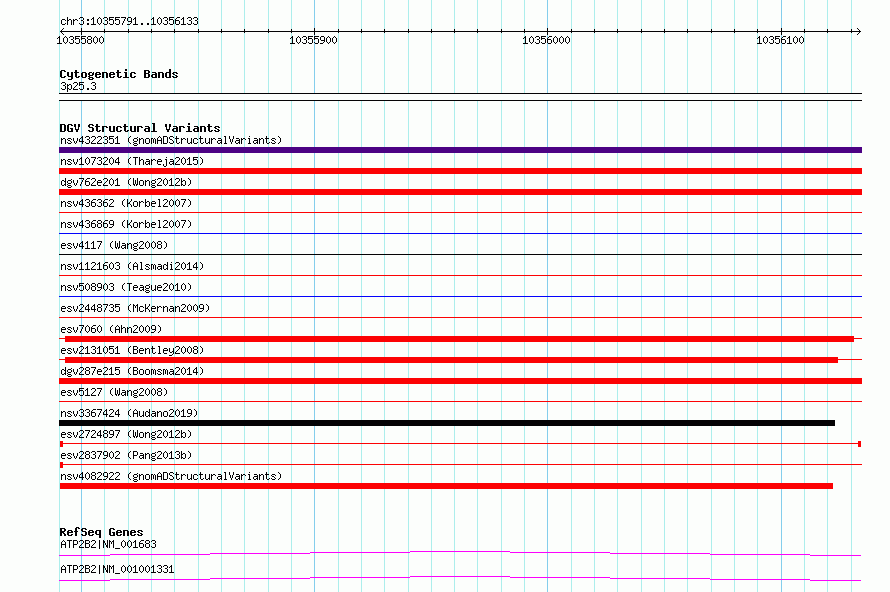Open nsv1121603 (Alsmadi2014) variant details
The width and height of the screenshot is (890, 592).
click(x=132, y=266)
